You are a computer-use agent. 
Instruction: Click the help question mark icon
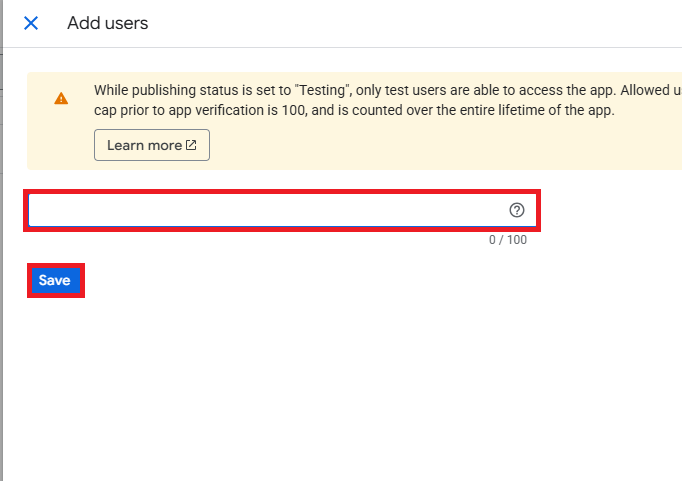coord(517,210)
